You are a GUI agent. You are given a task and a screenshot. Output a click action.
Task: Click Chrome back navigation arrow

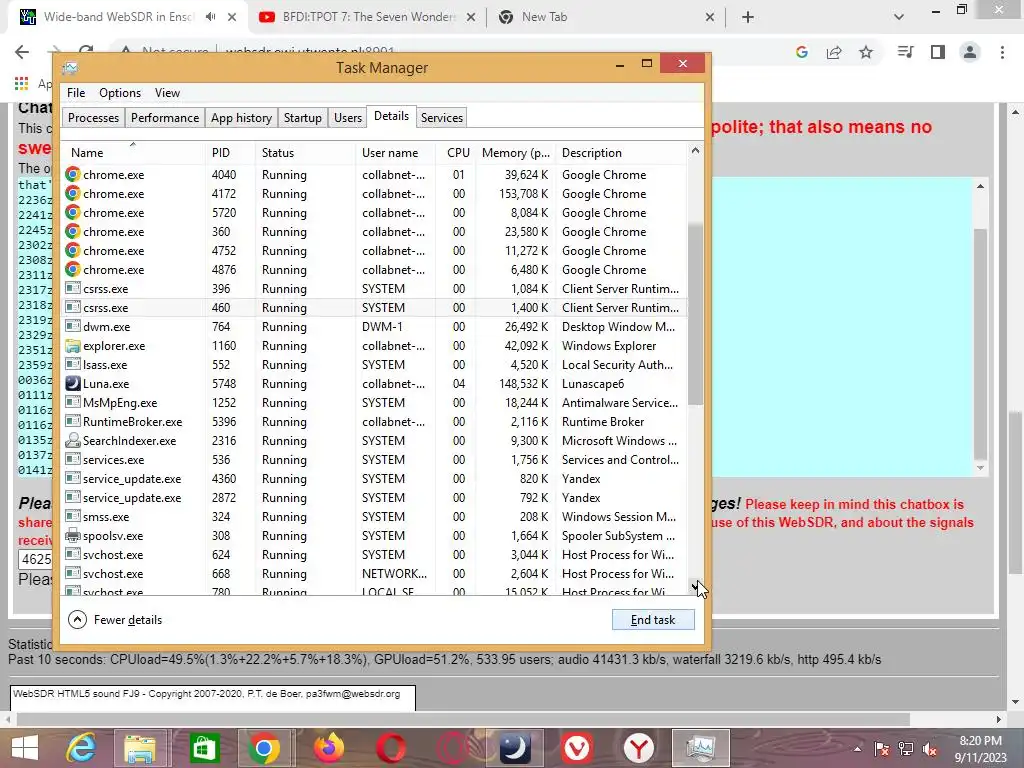[x=22, y=52]
